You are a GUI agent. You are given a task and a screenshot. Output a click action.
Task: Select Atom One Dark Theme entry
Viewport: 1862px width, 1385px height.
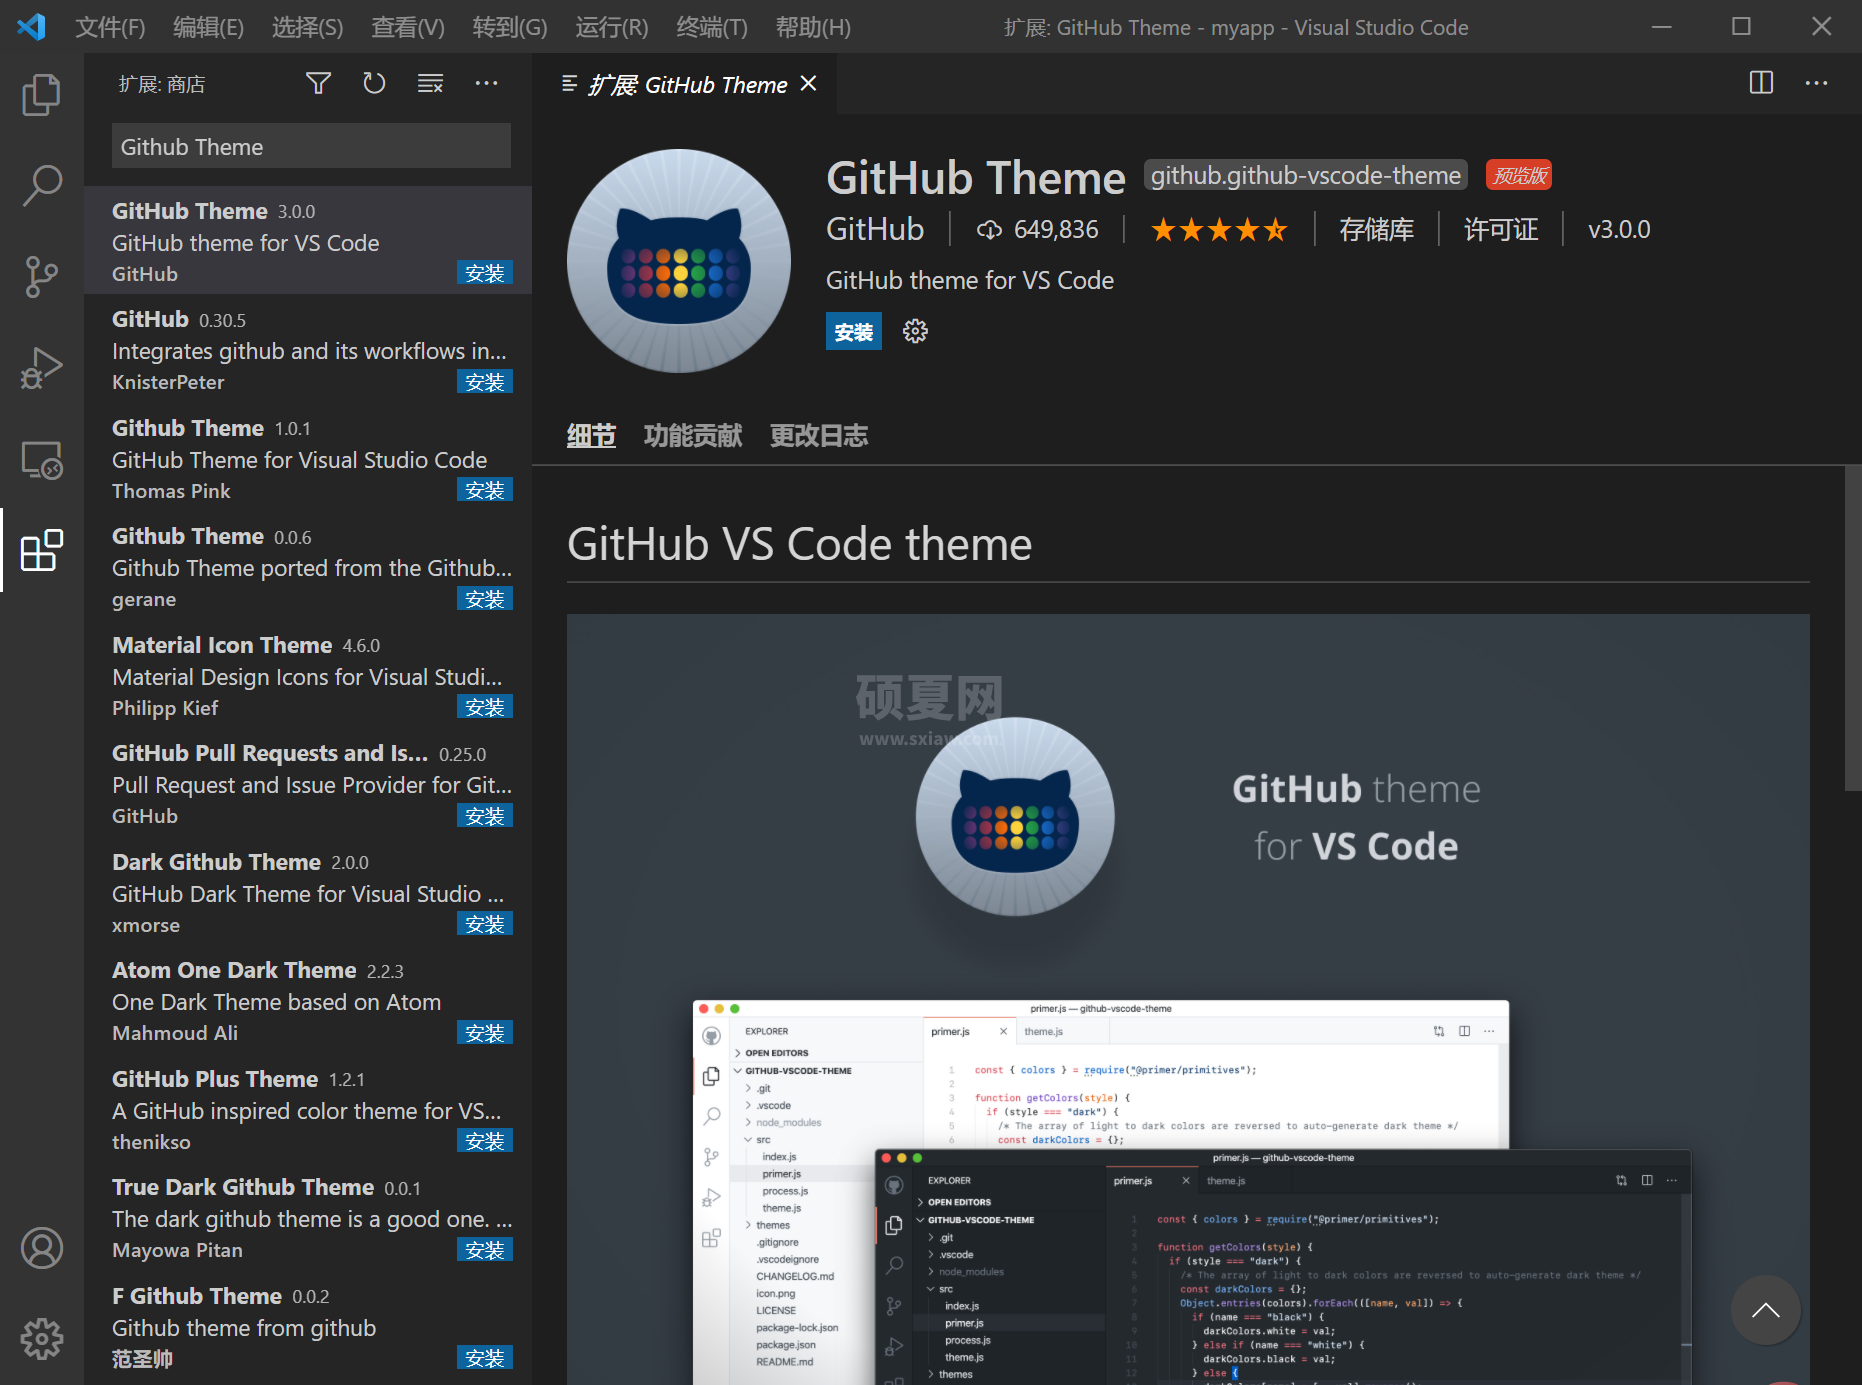click(308, 1001)
